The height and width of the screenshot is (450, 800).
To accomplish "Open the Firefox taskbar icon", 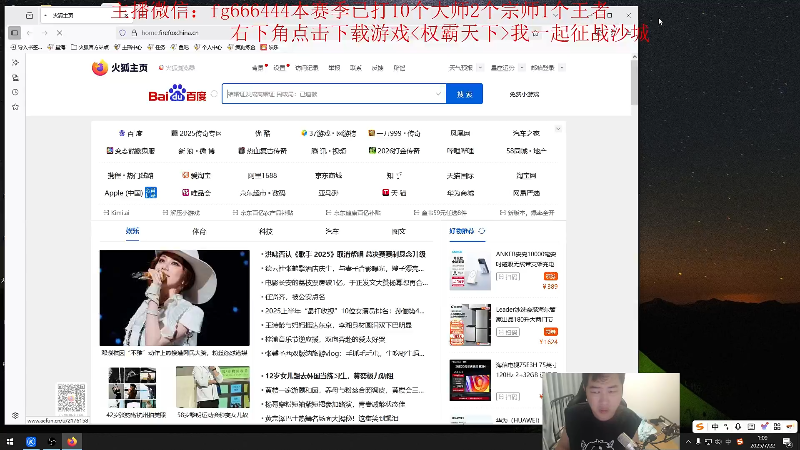I will click(x=72, y=441).
